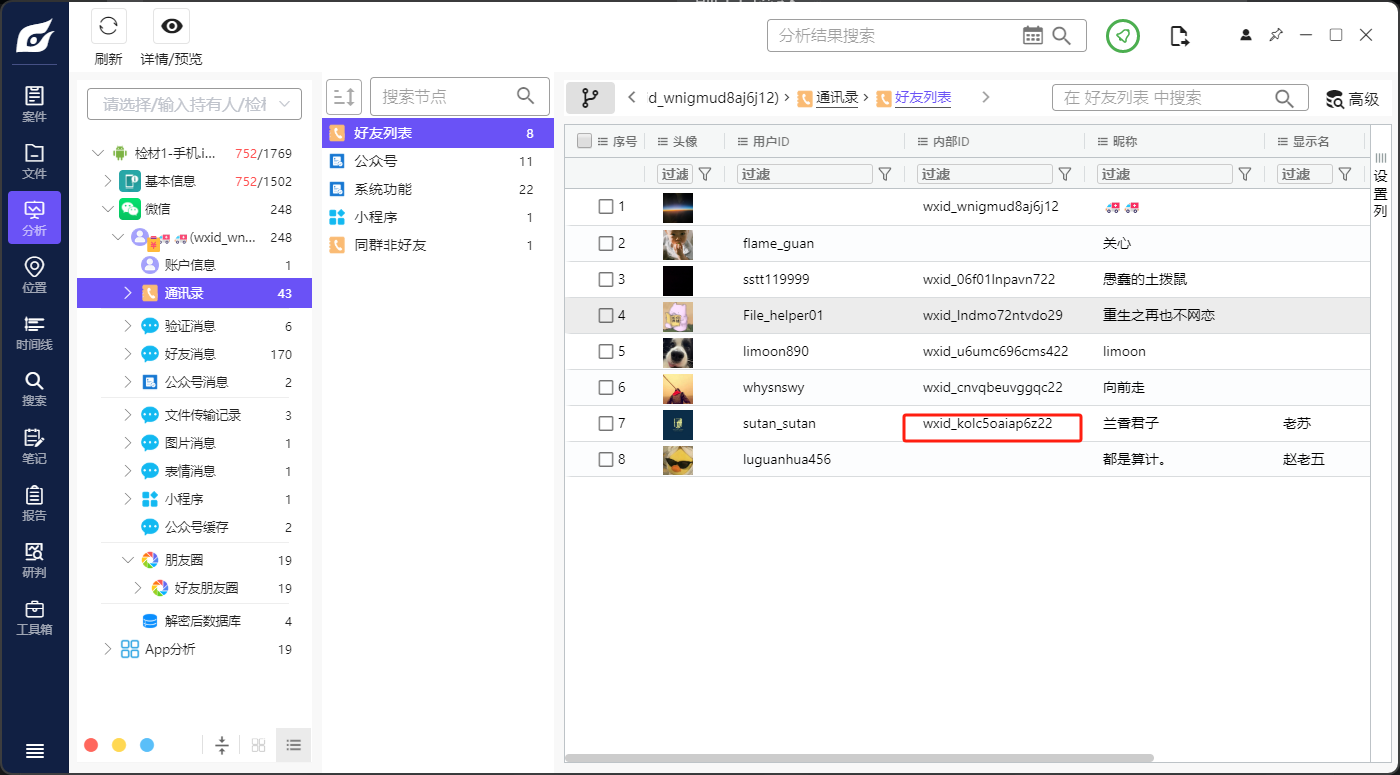1400x775 pixels.
Task: Open 位置 location panel in sidebar
Action: pos(34,274)
